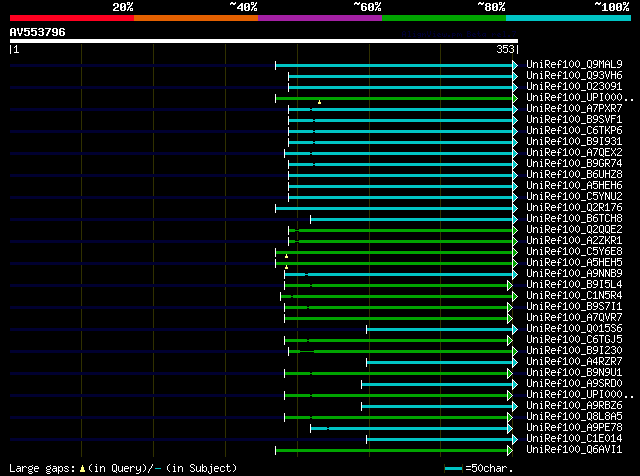Click the arrowhead ending the Q93VH6 alignment

click(515, 76)
